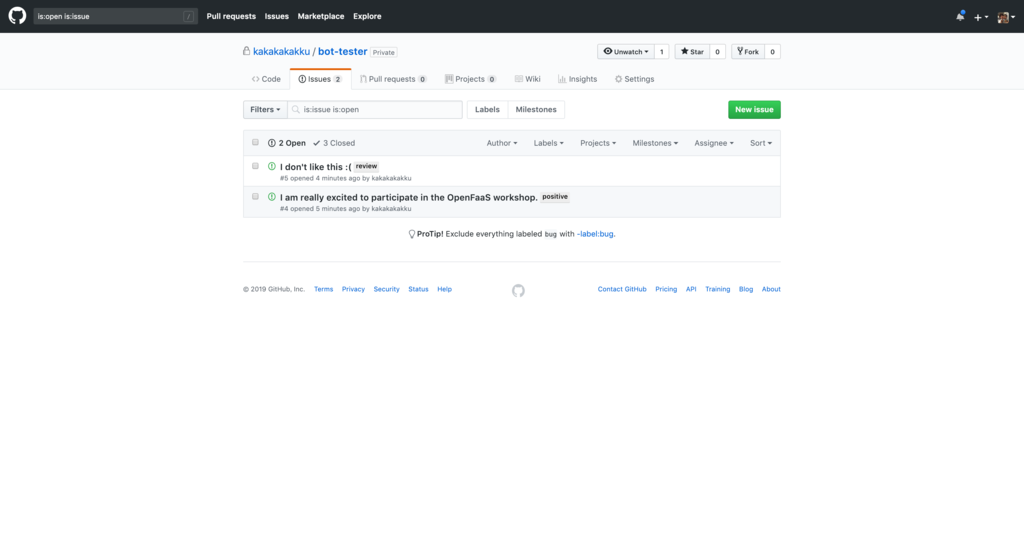Open the OpenFaaS workshop issue title
Screen dimensions: 1024x559
(409, 197)
